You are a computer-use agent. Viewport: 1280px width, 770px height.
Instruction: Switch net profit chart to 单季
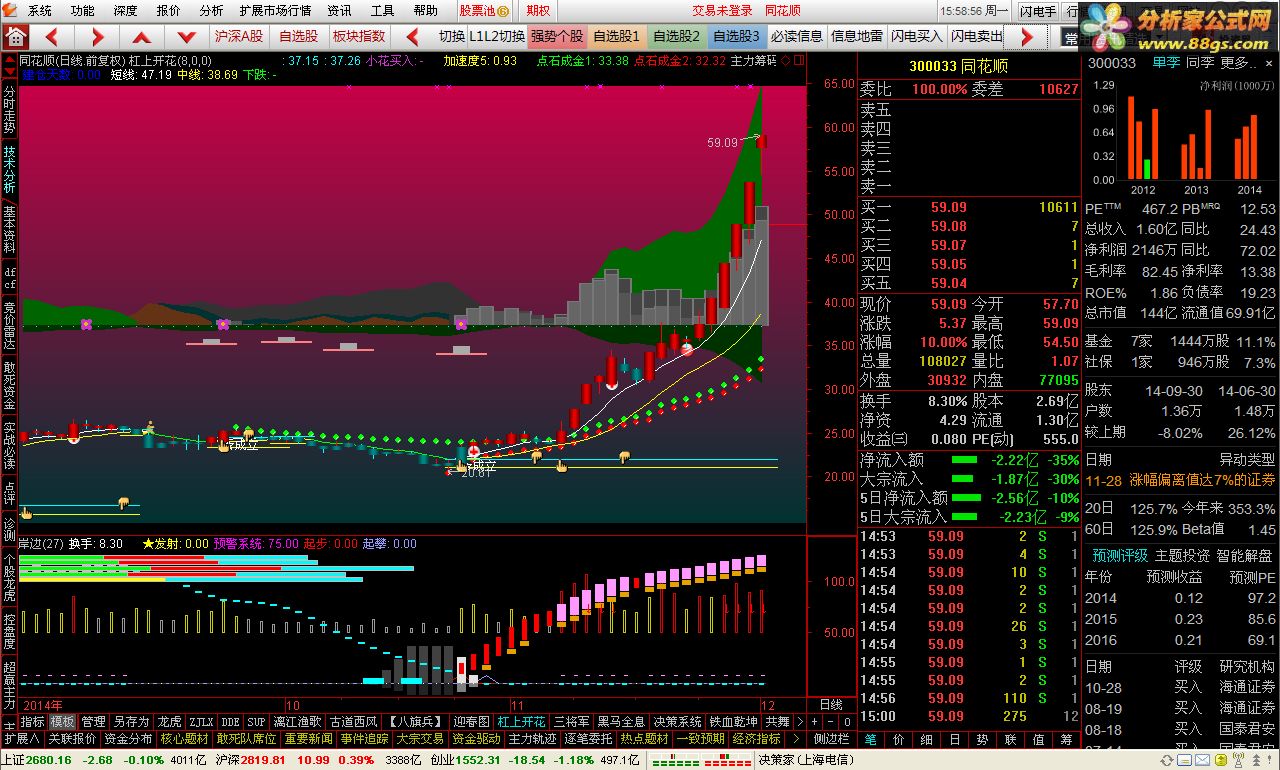(1166, 62)
